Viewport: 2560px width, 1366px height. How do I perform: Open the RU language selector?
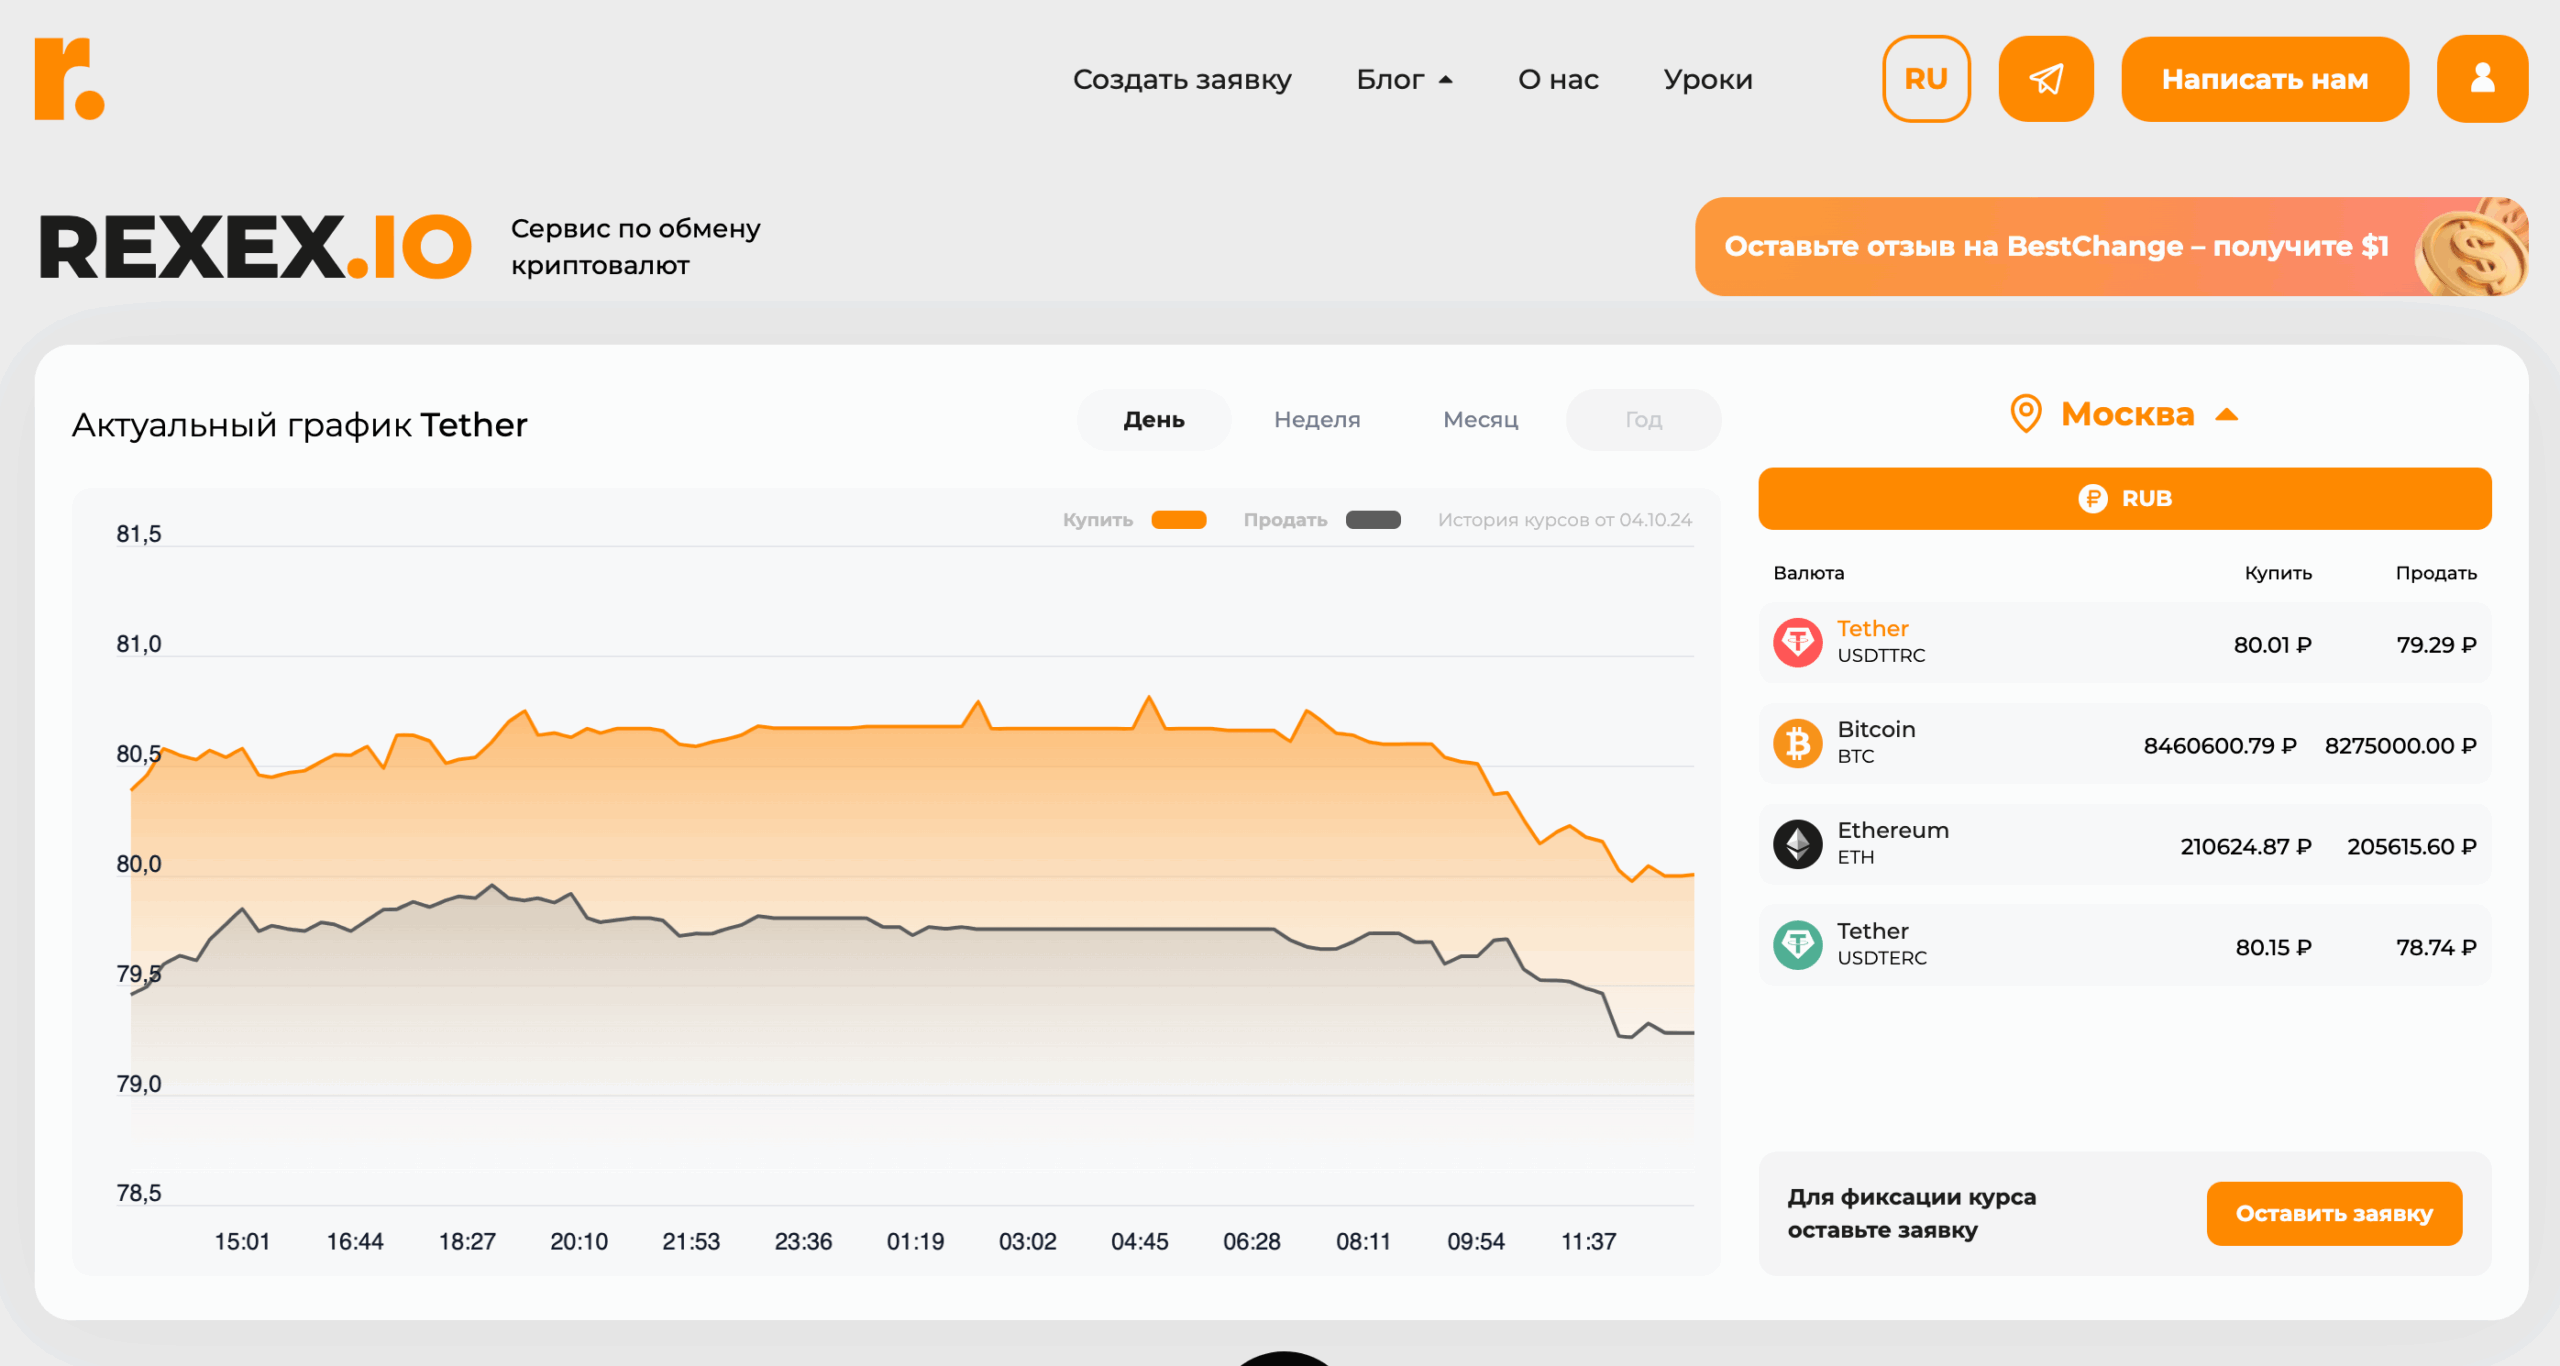tap(1926, 79)
